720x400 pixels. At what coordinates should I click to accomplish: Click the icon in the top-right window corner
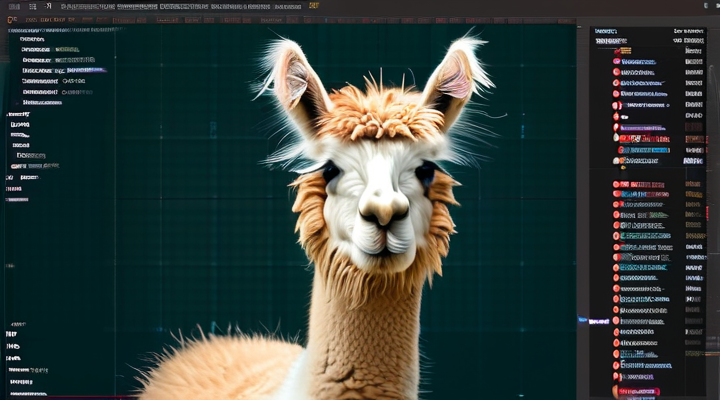tap(705, 6)
